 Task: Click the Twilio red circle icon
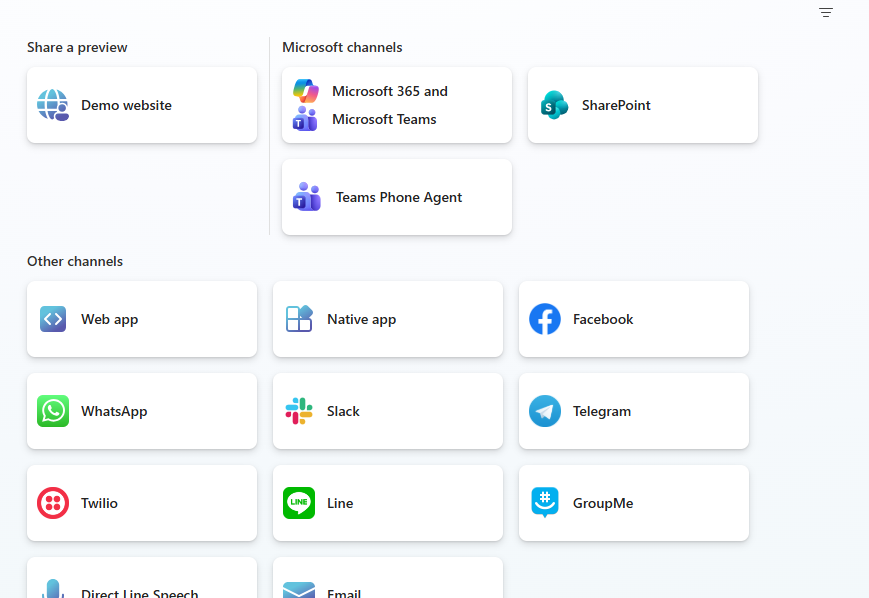coord(53,503)
